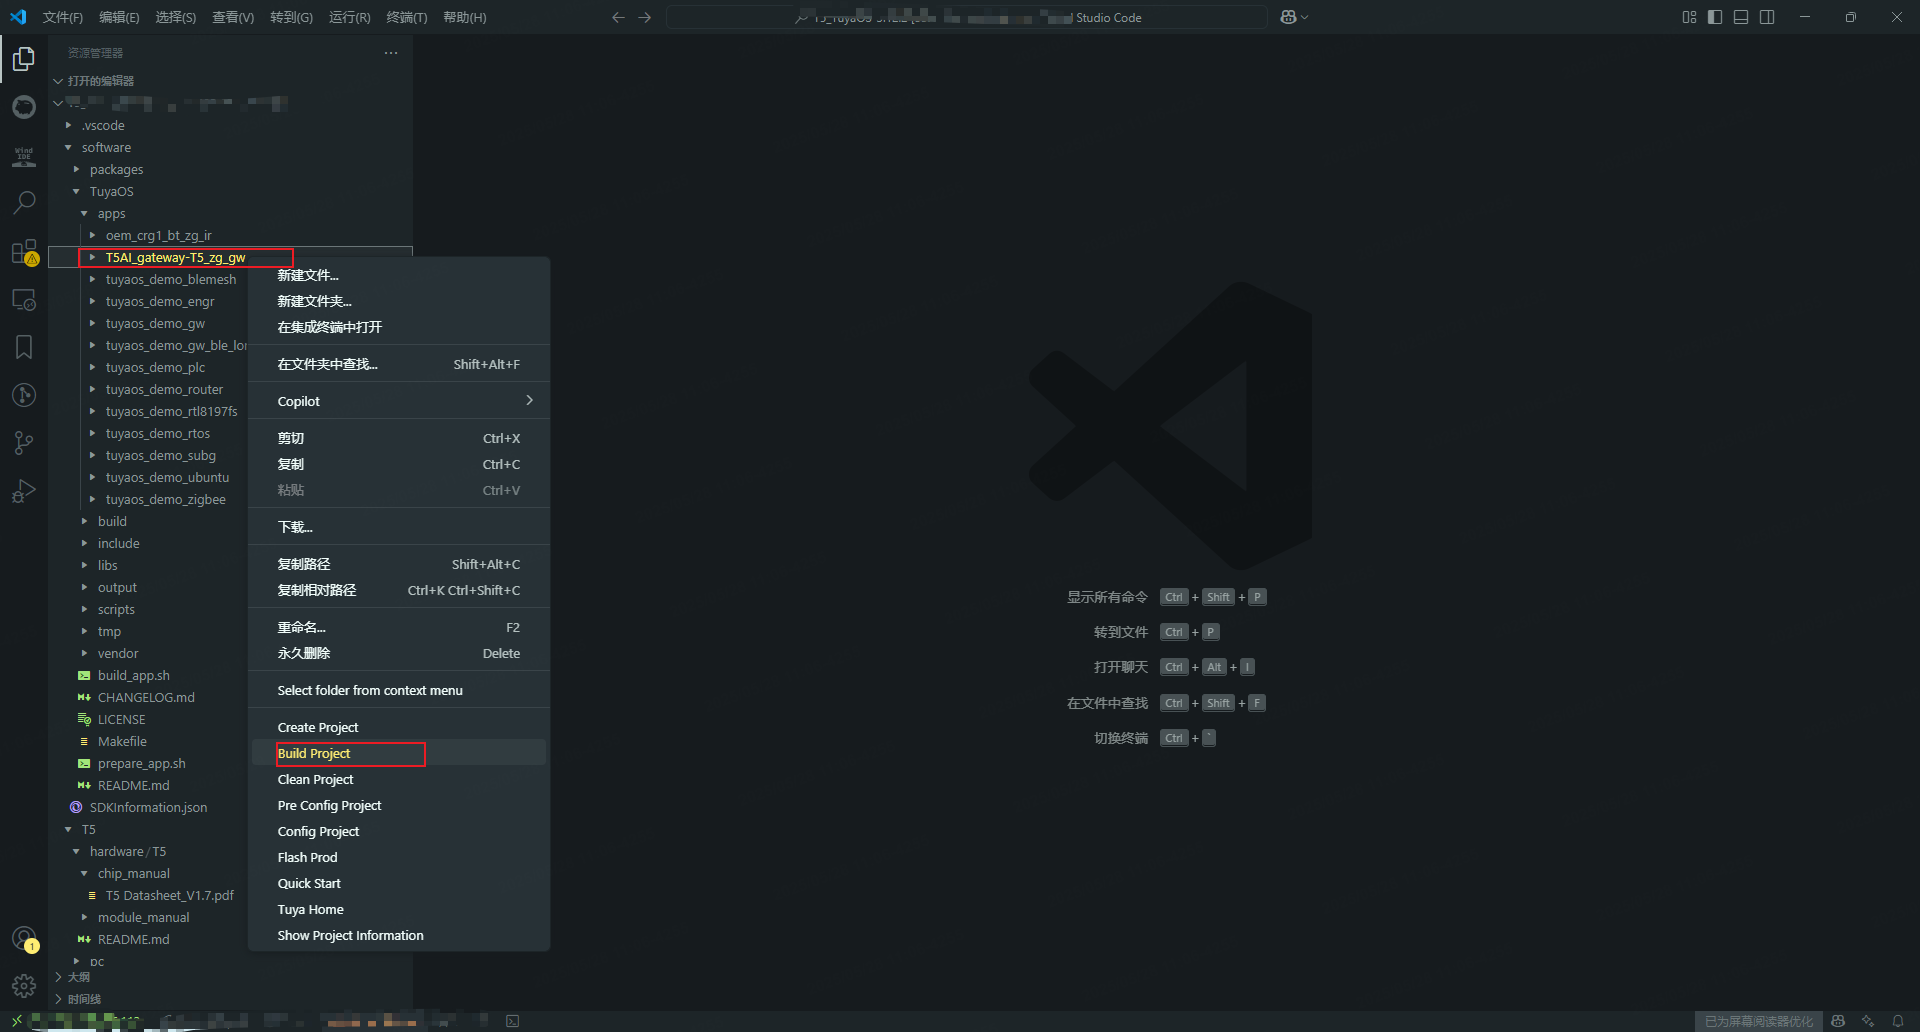
Task: Open SDKInformation.json file
Action: (148, 807)
